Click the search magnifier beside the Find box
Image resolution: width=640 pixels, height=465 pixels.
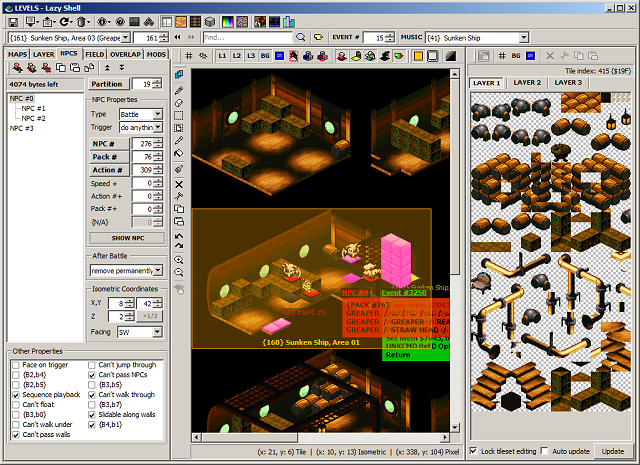pos(302,38)
